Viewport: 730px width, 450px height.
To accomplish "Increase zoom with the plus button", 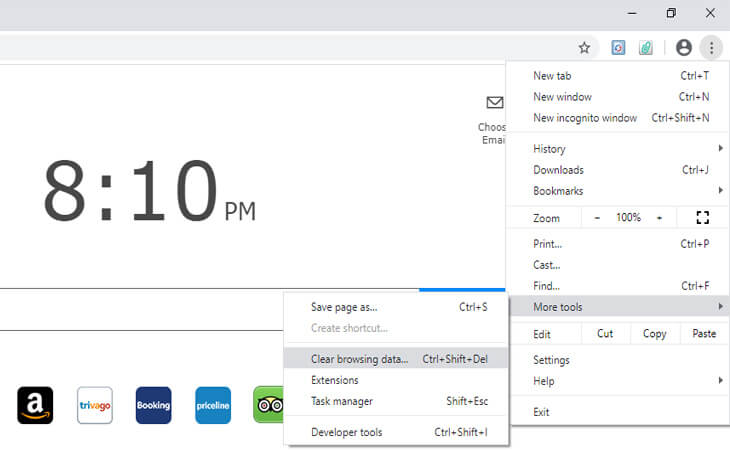I will 659,218.
